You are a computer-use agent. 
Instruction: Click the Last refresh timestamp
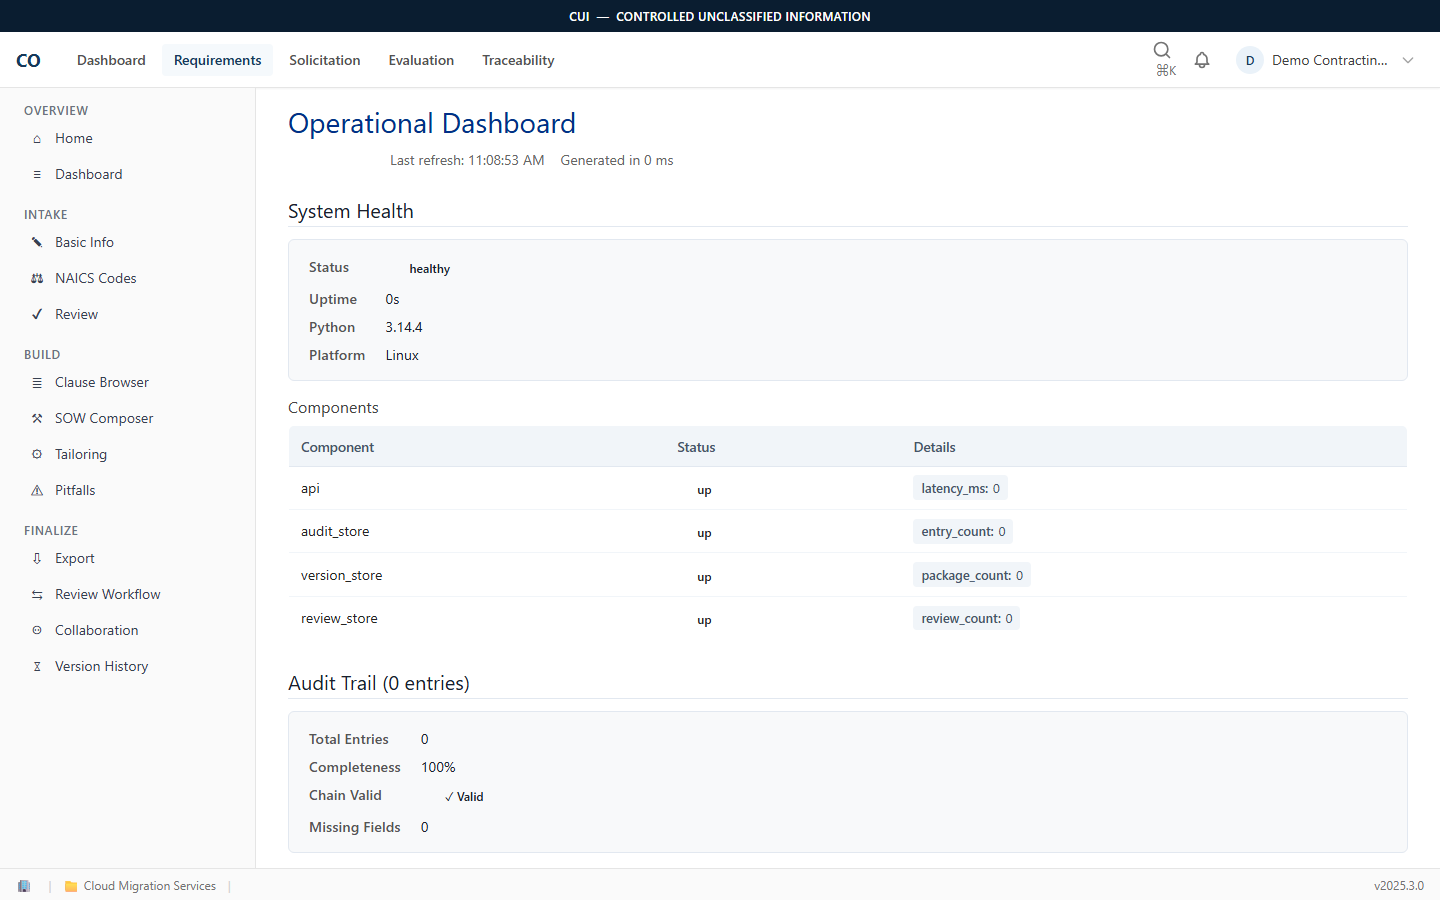point(467,160)
